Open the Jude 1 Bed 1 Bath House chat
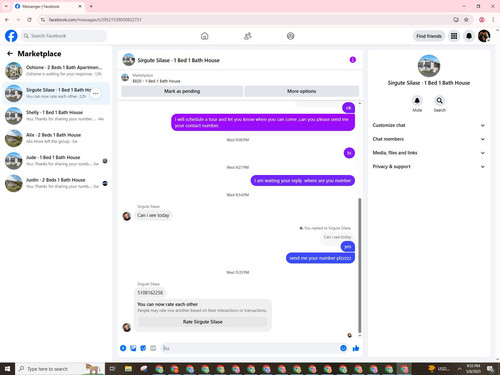Image resolution: width=500 pixels, height=375 pixels. tap(57, 161)
